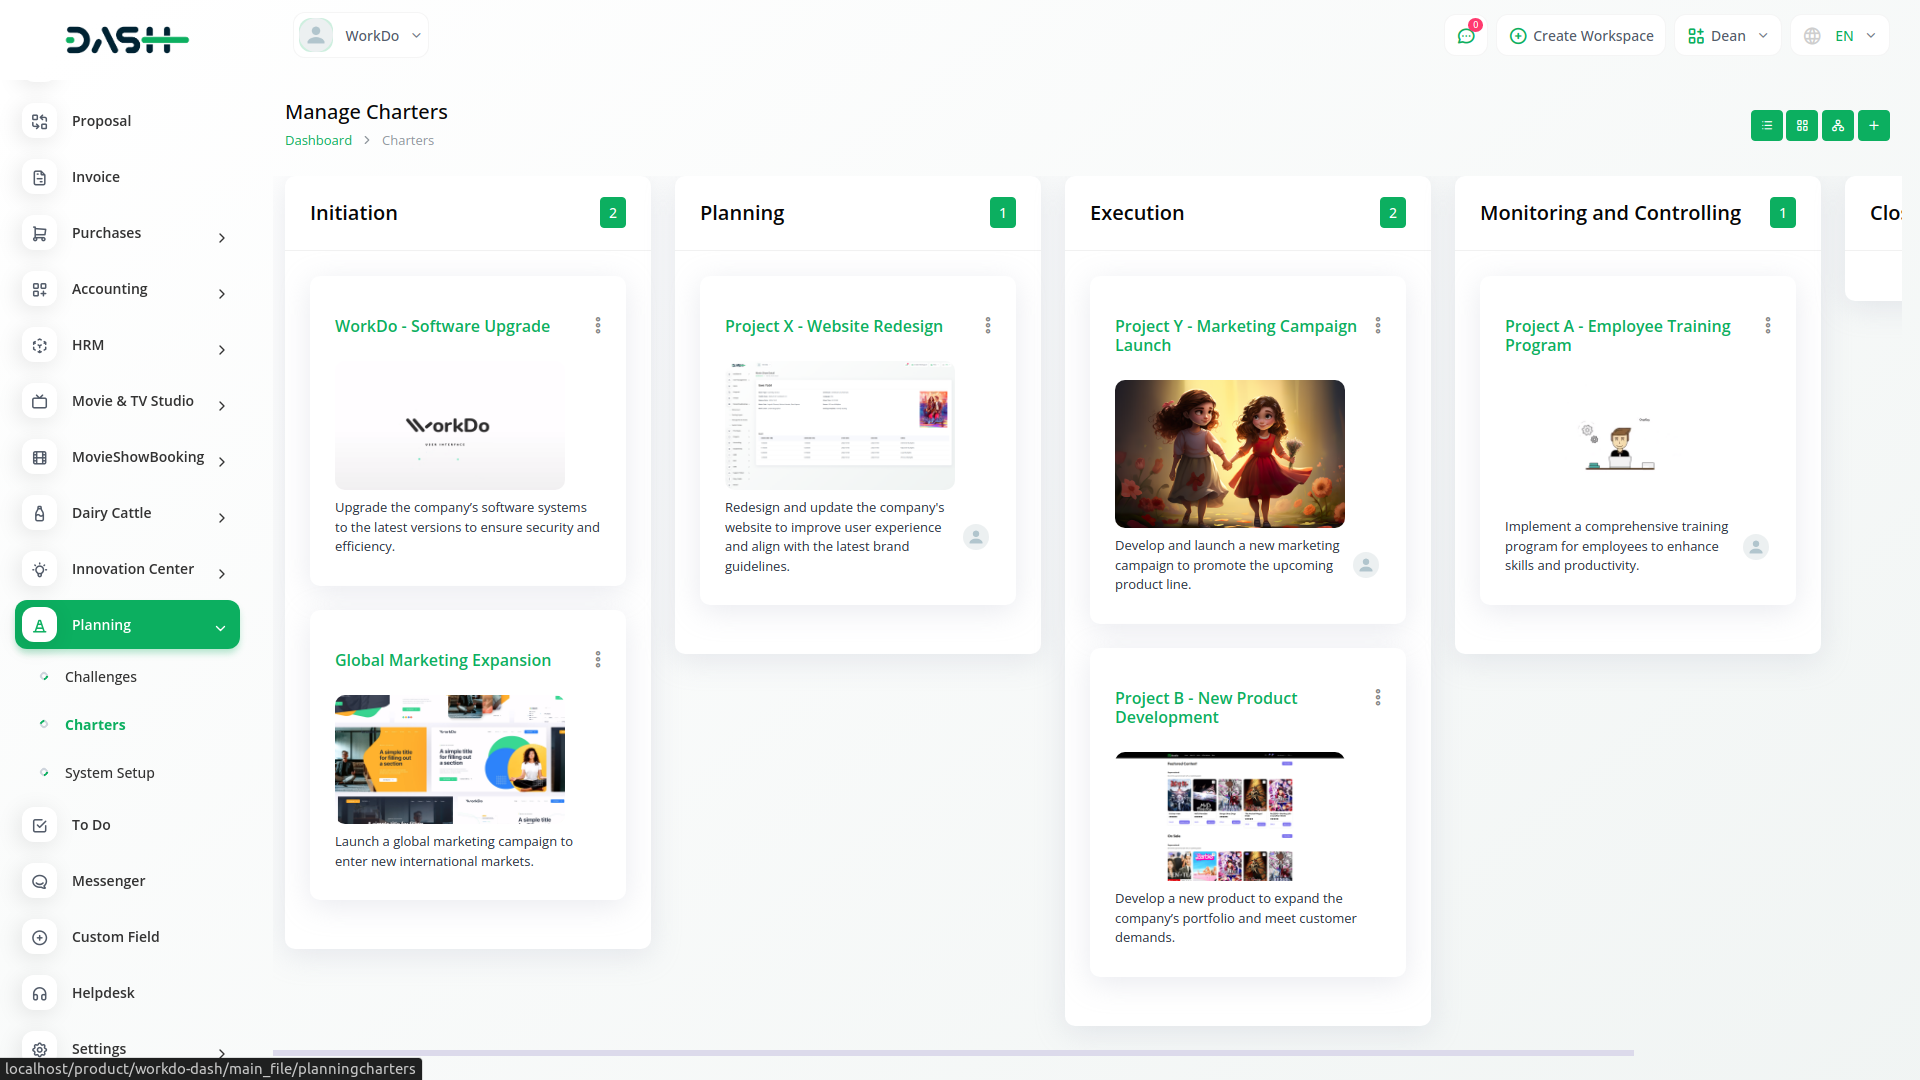
Task: Open three-dot menu on Project X card
Action: click(988, 326)
